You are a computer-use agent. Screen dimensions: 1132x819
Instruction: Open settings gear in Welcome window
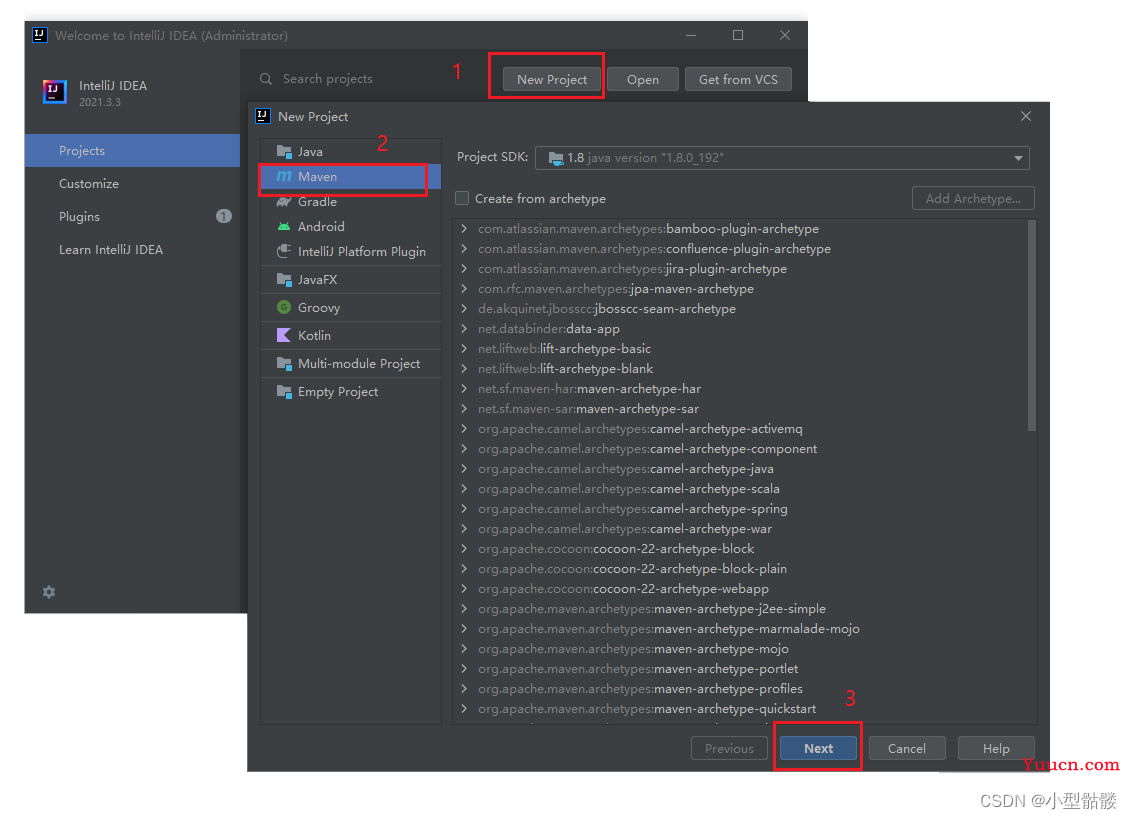(49, 592)
